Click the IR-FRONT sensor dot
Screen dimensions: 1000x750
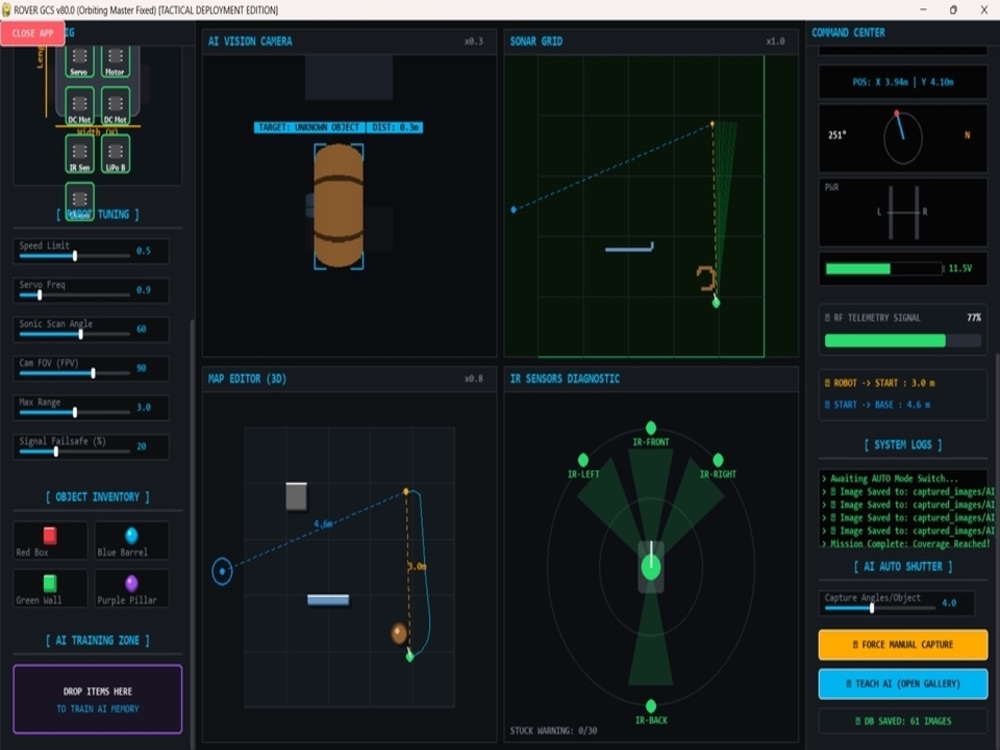coord(651,427)
